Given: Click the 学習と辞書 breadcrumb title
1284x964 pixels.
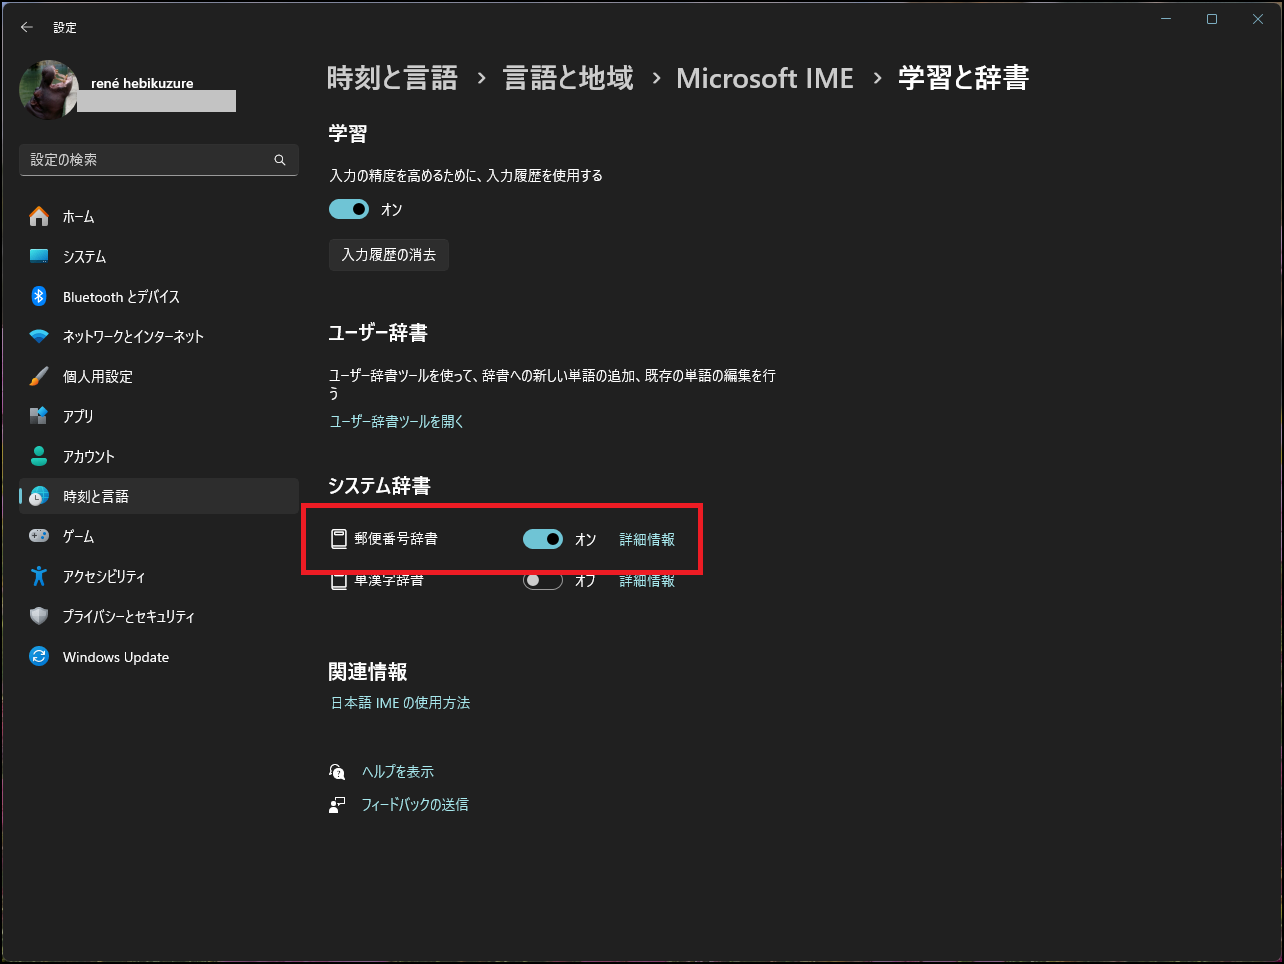Looking at the screenshot, I should click(x=964, y=78).
